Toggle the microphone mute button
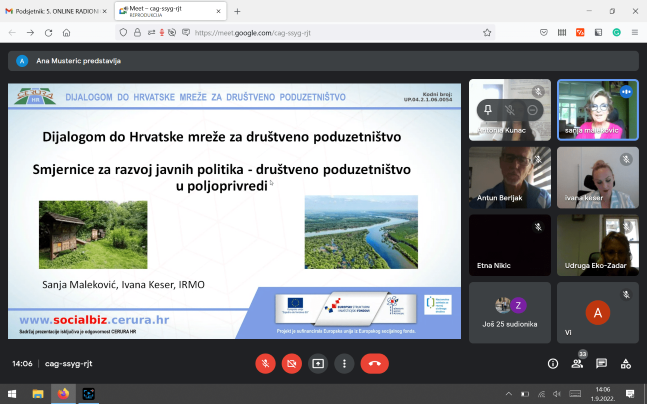This screenshot has width=647, height=404. pos(265,364)
